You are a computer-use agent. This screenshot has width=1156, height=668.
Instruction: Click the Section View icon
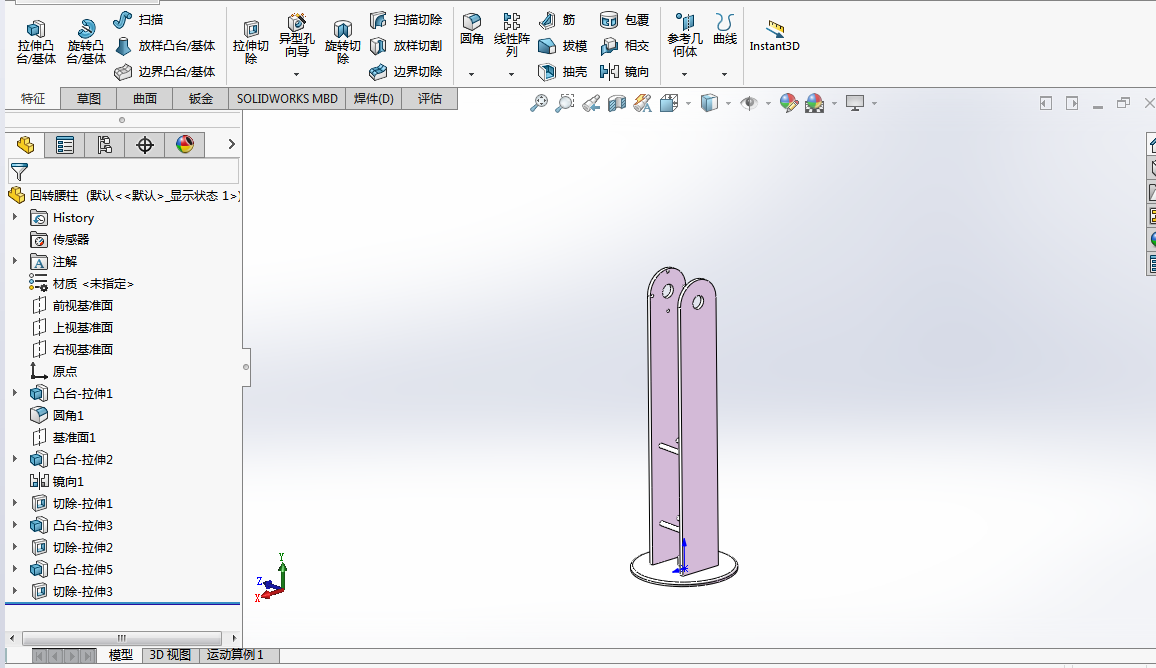coord(616,103)
